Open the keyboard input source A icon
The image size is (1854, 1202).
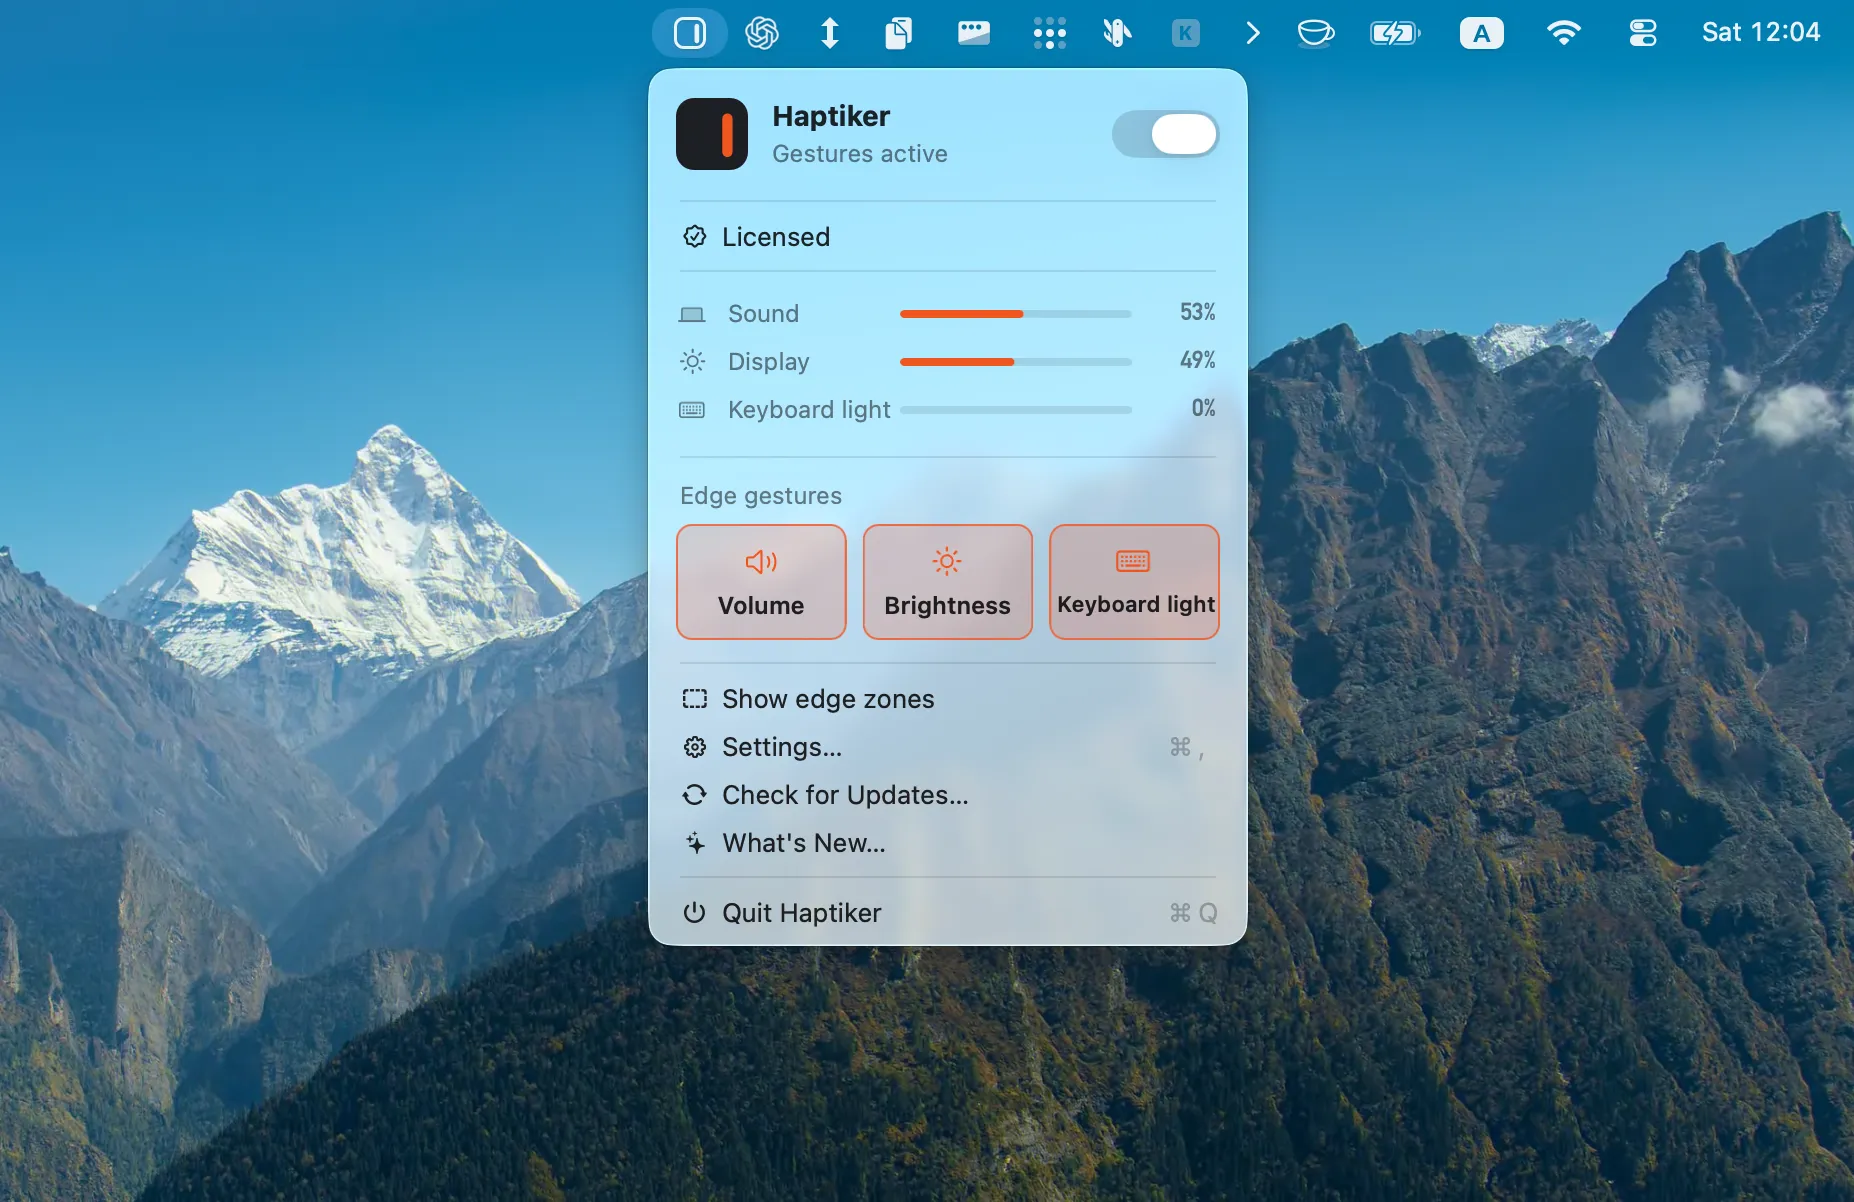coord(1481,33)
